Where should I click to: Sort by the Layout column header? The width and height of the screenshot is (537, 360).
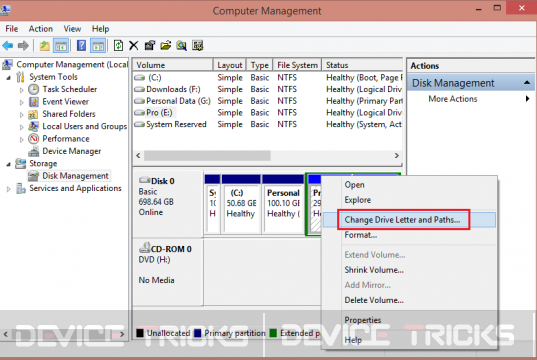tap(230, 65)
